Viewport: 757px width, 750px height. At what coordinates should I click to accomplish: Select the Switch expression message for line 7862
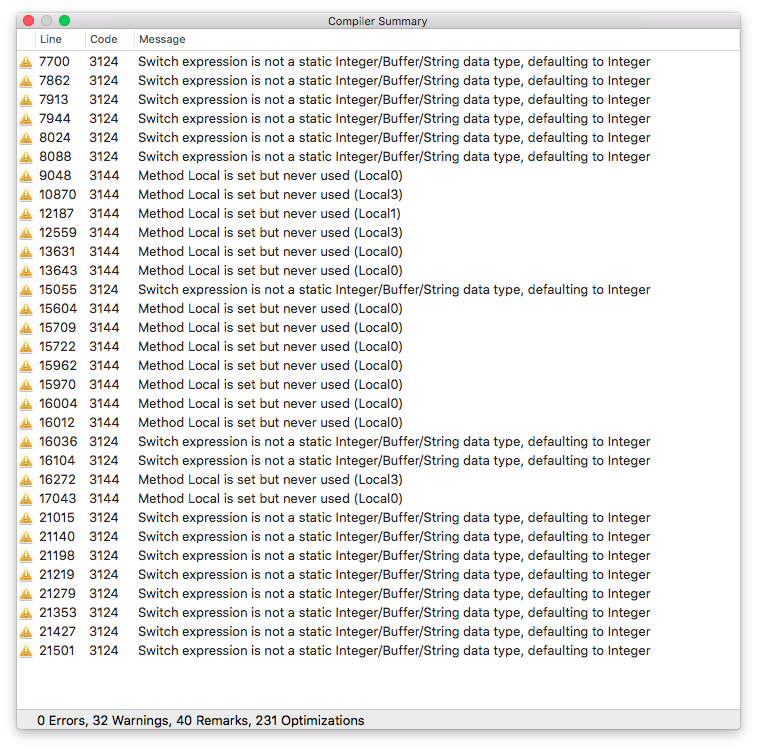click(x=394, y=81)
